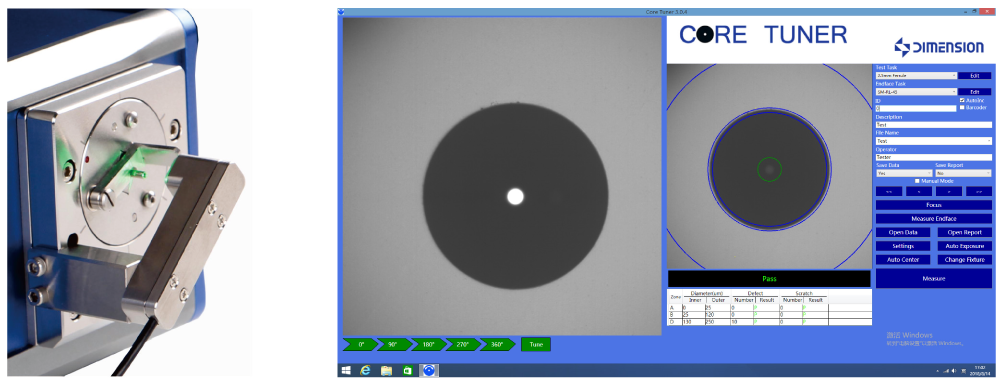Open Internet Explorer from the taskbar
The image size is (1000, 388).
click(x=365, y=370)
